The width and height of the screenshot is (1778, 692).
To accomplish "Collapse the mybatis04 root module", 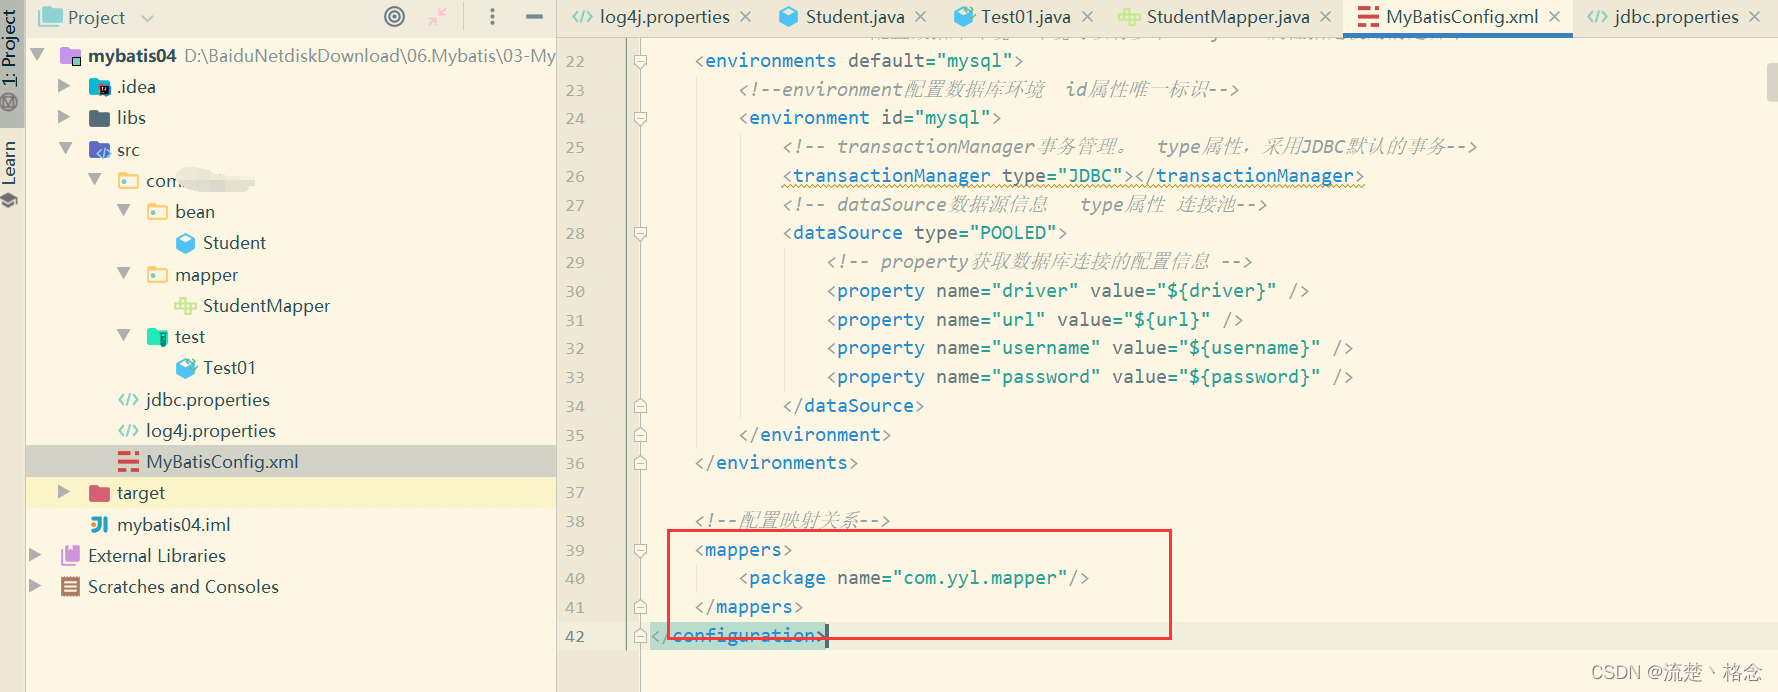I will (x=37, y=54).
